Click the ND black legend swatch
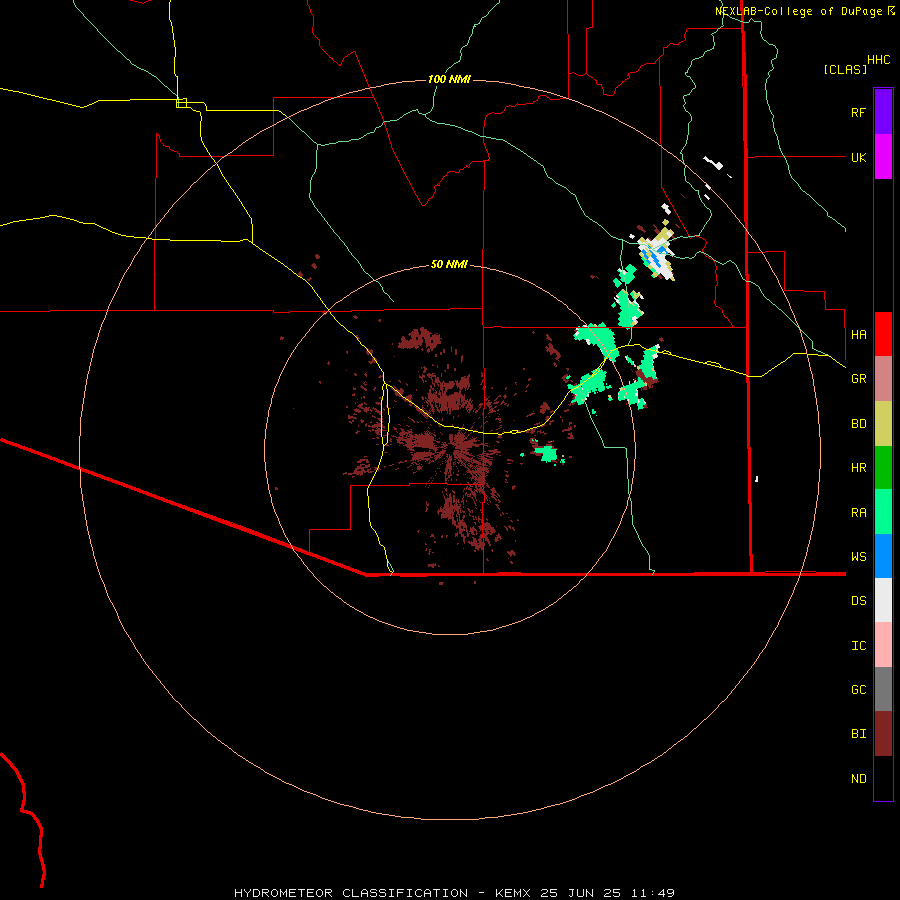The image size is (900, 900). (x=883, y=778)
